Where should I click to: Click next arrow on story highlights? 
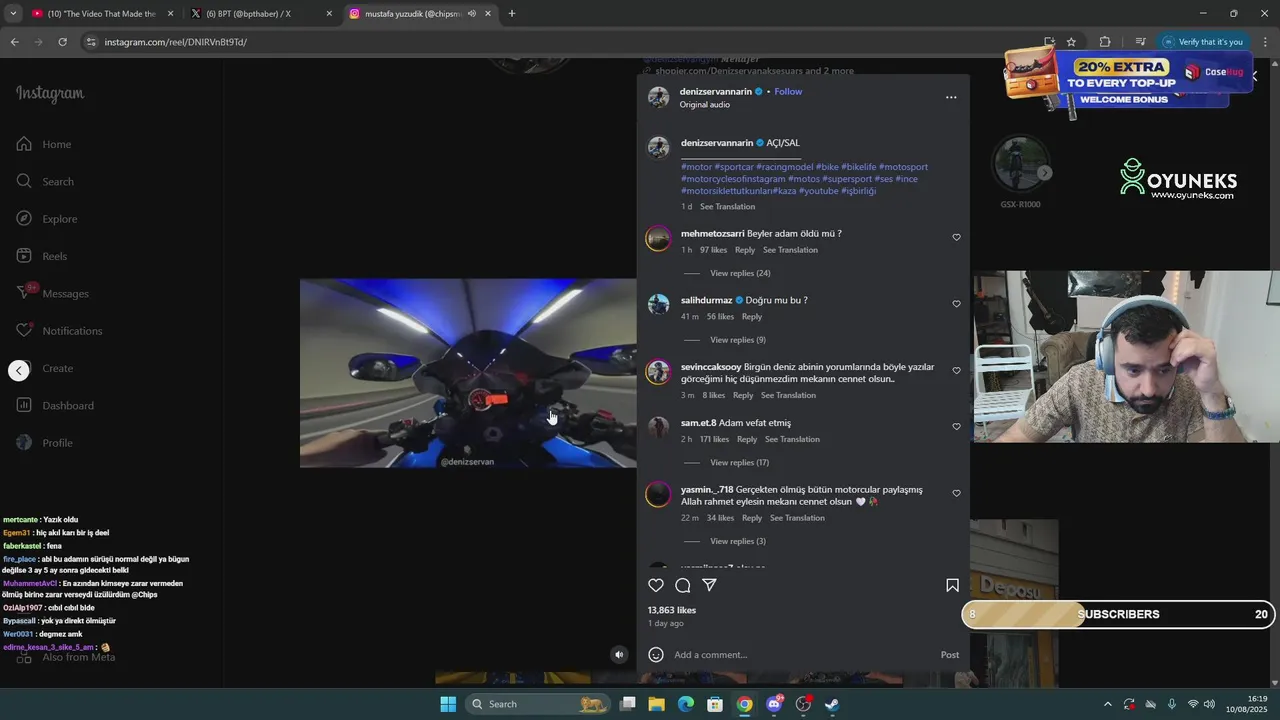point(1044,173)
